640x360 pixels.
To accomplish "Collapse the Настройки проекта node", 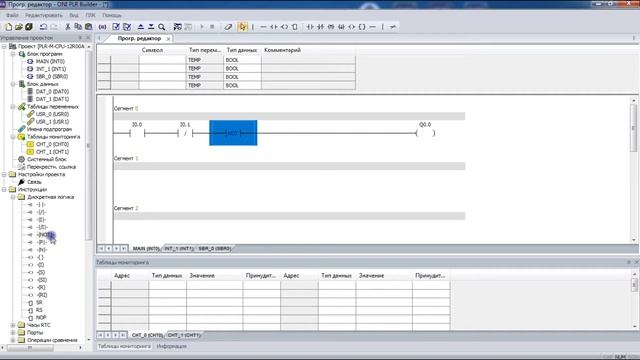I will [4, 174].
